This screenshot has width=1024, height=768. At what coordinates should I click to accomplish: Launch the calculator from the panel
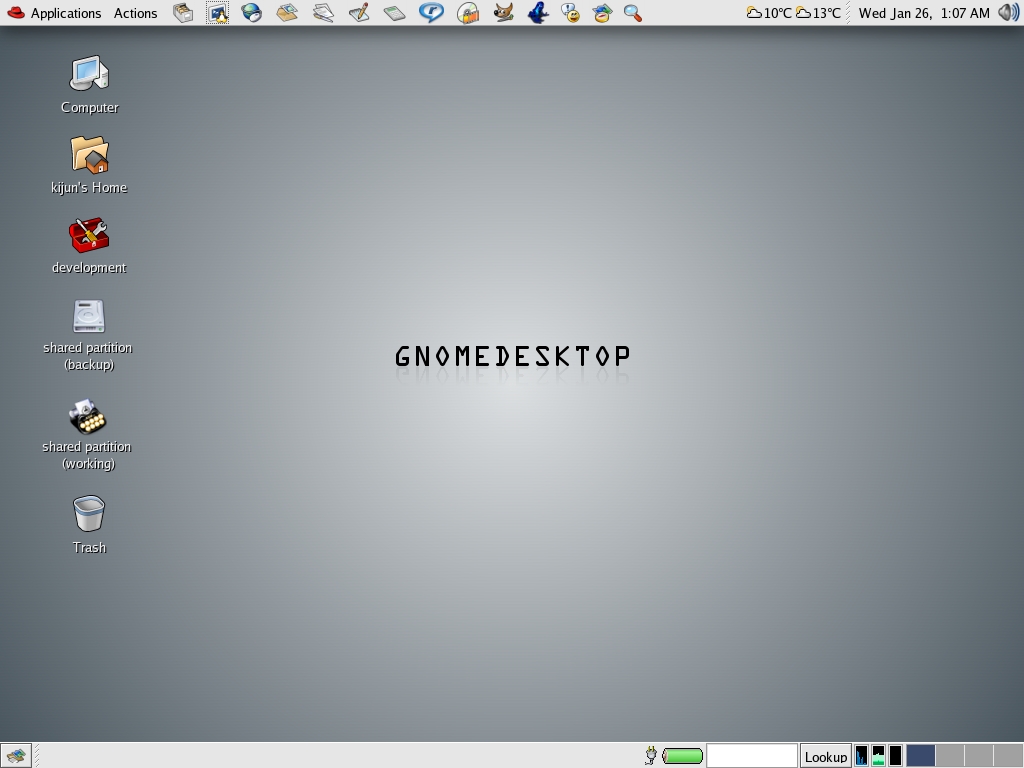pyautogui.click(x=394, y=13)
